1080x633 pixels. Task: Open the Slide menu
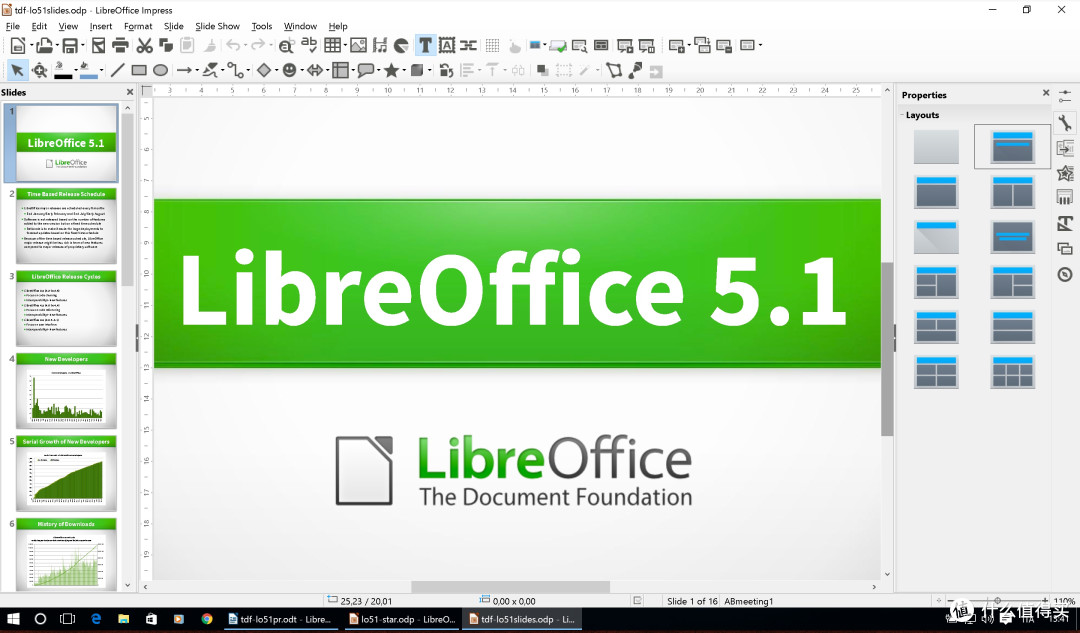coord(174,26)
